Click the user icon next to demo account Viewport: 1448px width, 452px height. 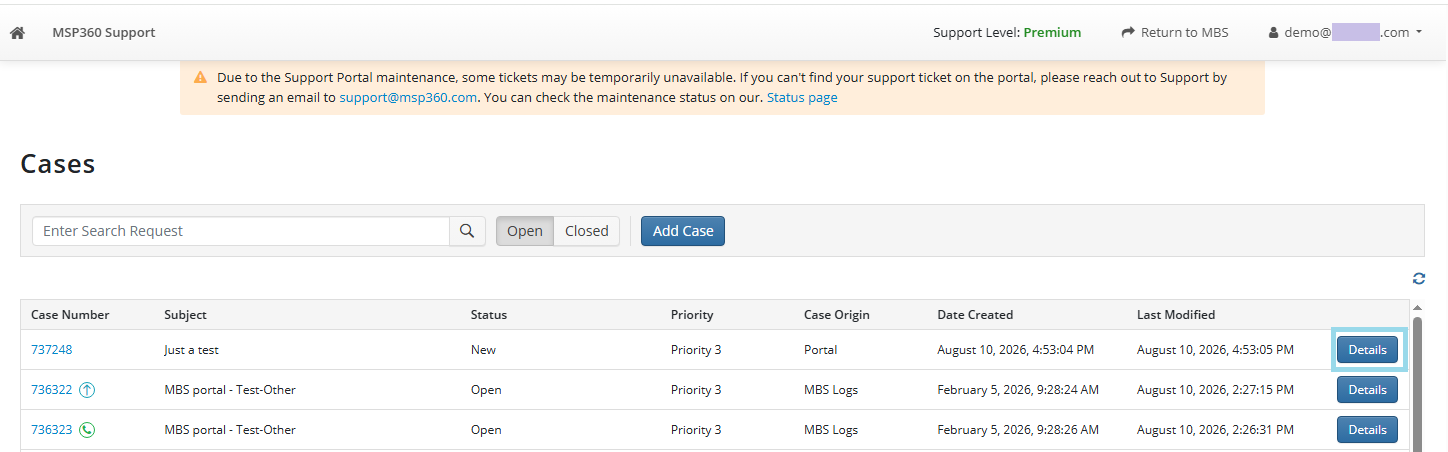pos(1274,33)
